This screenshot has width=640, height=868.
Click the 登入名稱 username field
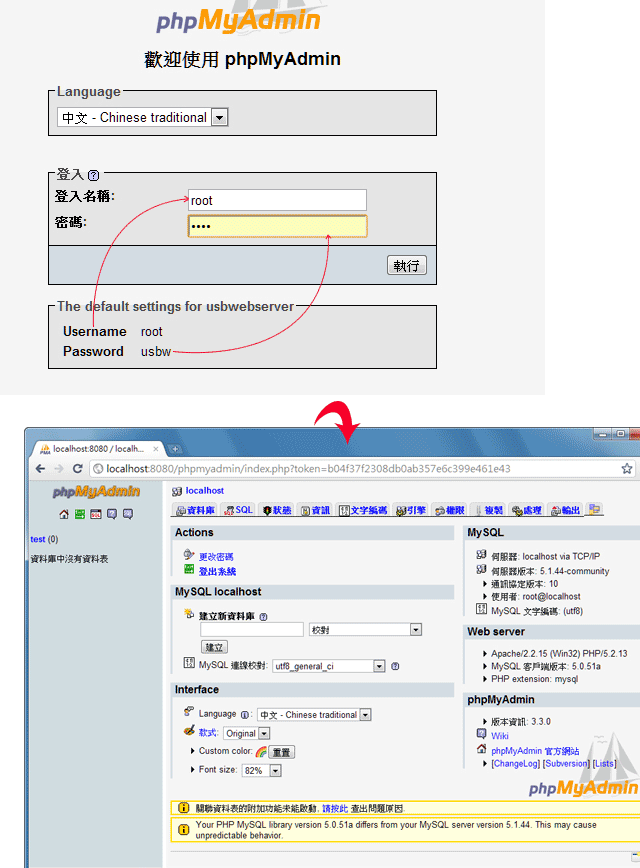[277, 200]
